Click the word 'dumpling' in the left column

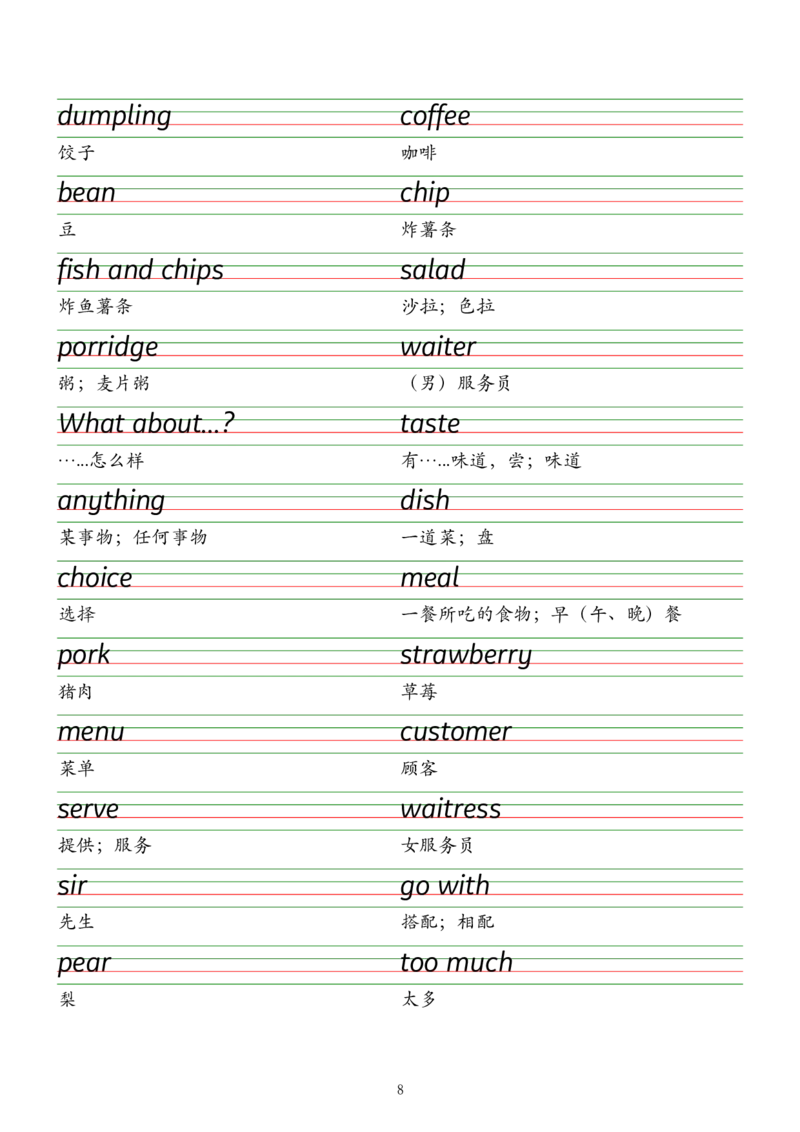pyautogui.click(x=114, y=116)
